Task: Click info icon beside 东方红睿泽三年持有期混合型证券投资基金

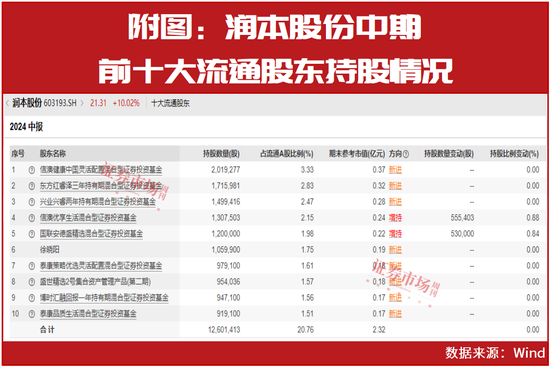Action: pyautogui.click(x=32, y=186)
